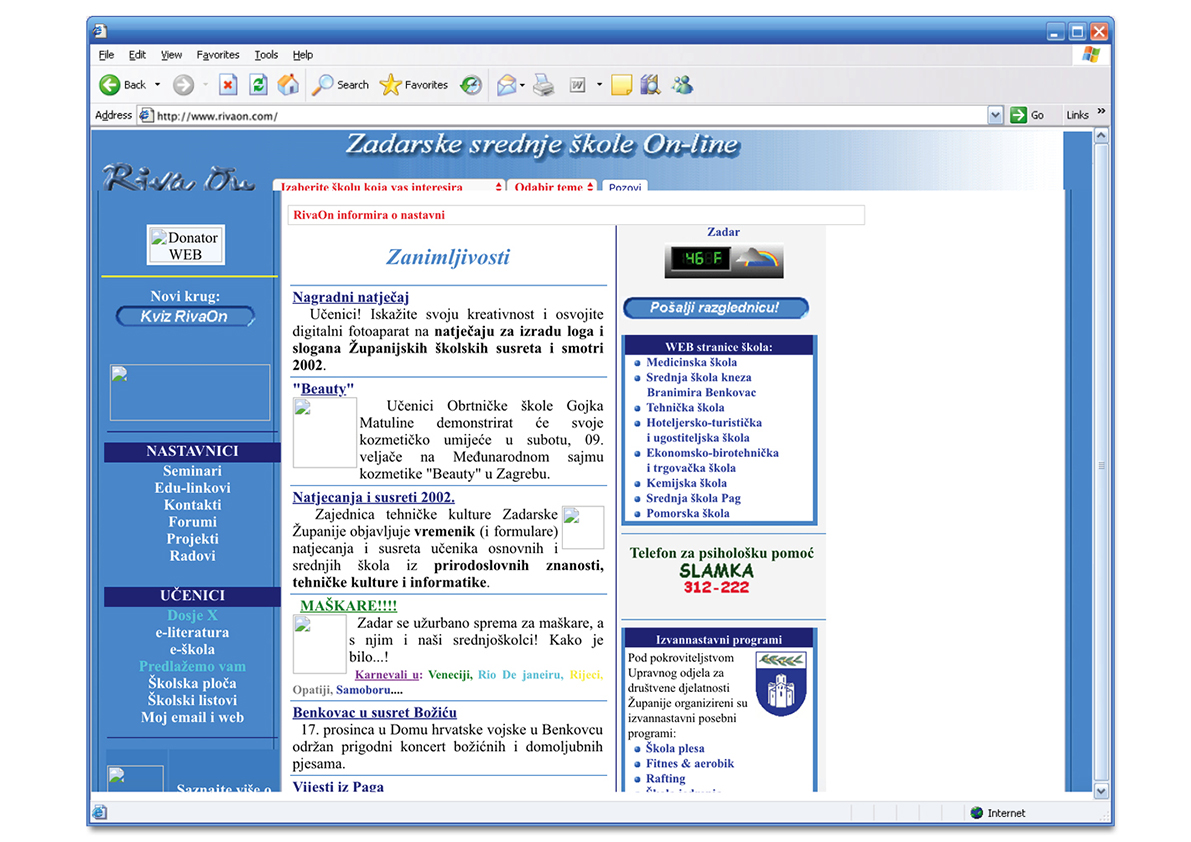The width and height of the screenshot is (1191, 842).
Task: Print the current page
Action: 543,84
